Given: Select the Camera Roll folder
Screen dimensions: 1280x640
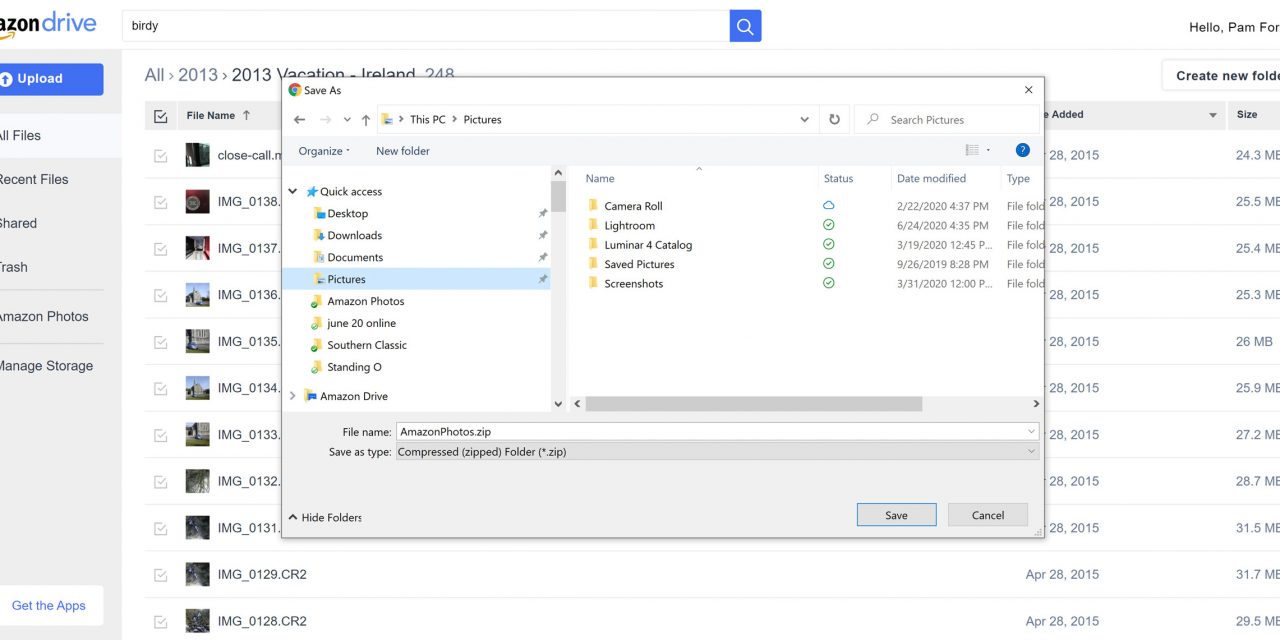Looking at the screenshot, I should coord(632,206).
